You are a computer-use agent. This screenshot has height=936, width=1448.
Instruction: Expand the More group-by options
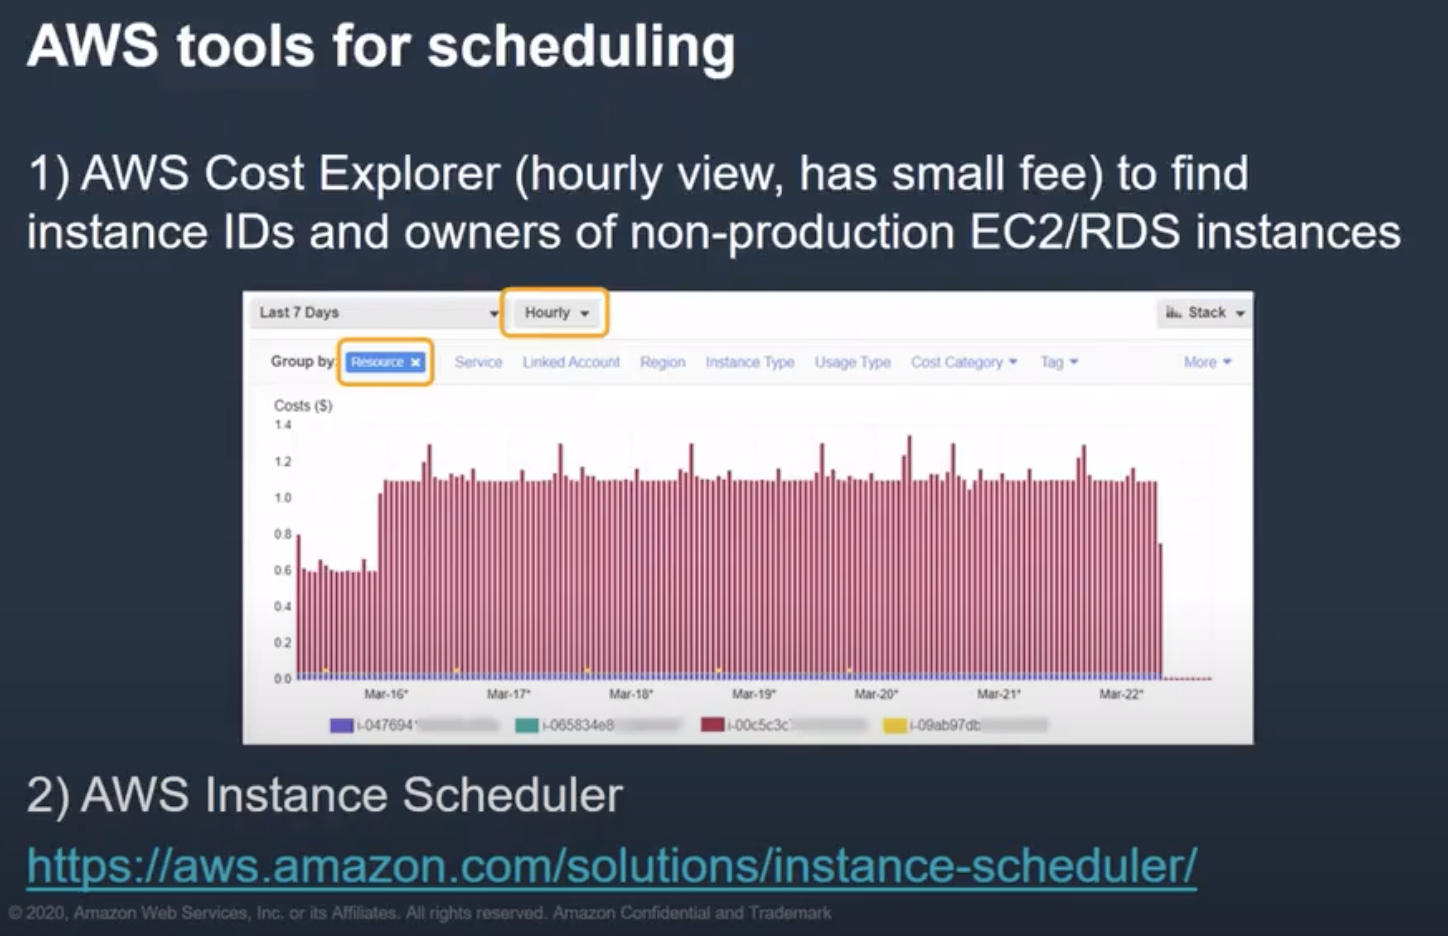coord(1207,362)
